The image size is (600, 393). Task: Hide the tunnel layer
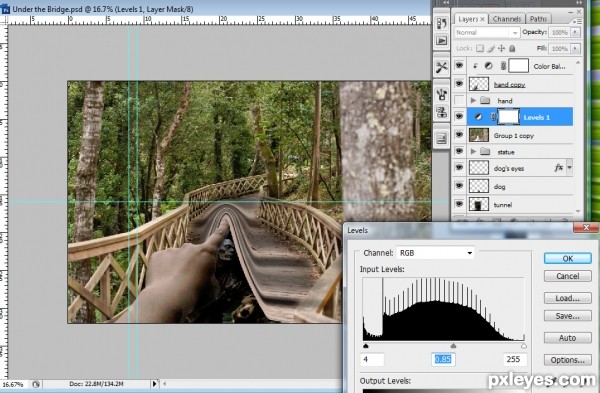click(459, 204)
